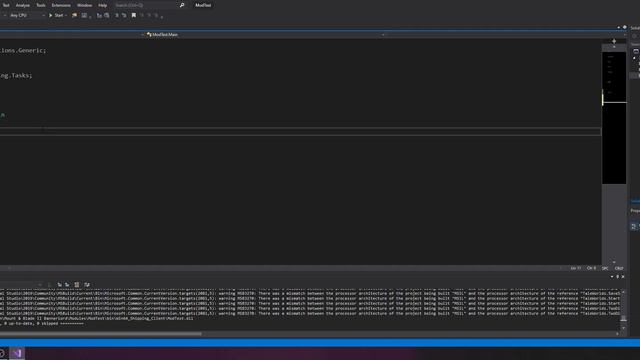Click the go to previous message Output icon
The image size is (640, 360).
click(60, 284)
